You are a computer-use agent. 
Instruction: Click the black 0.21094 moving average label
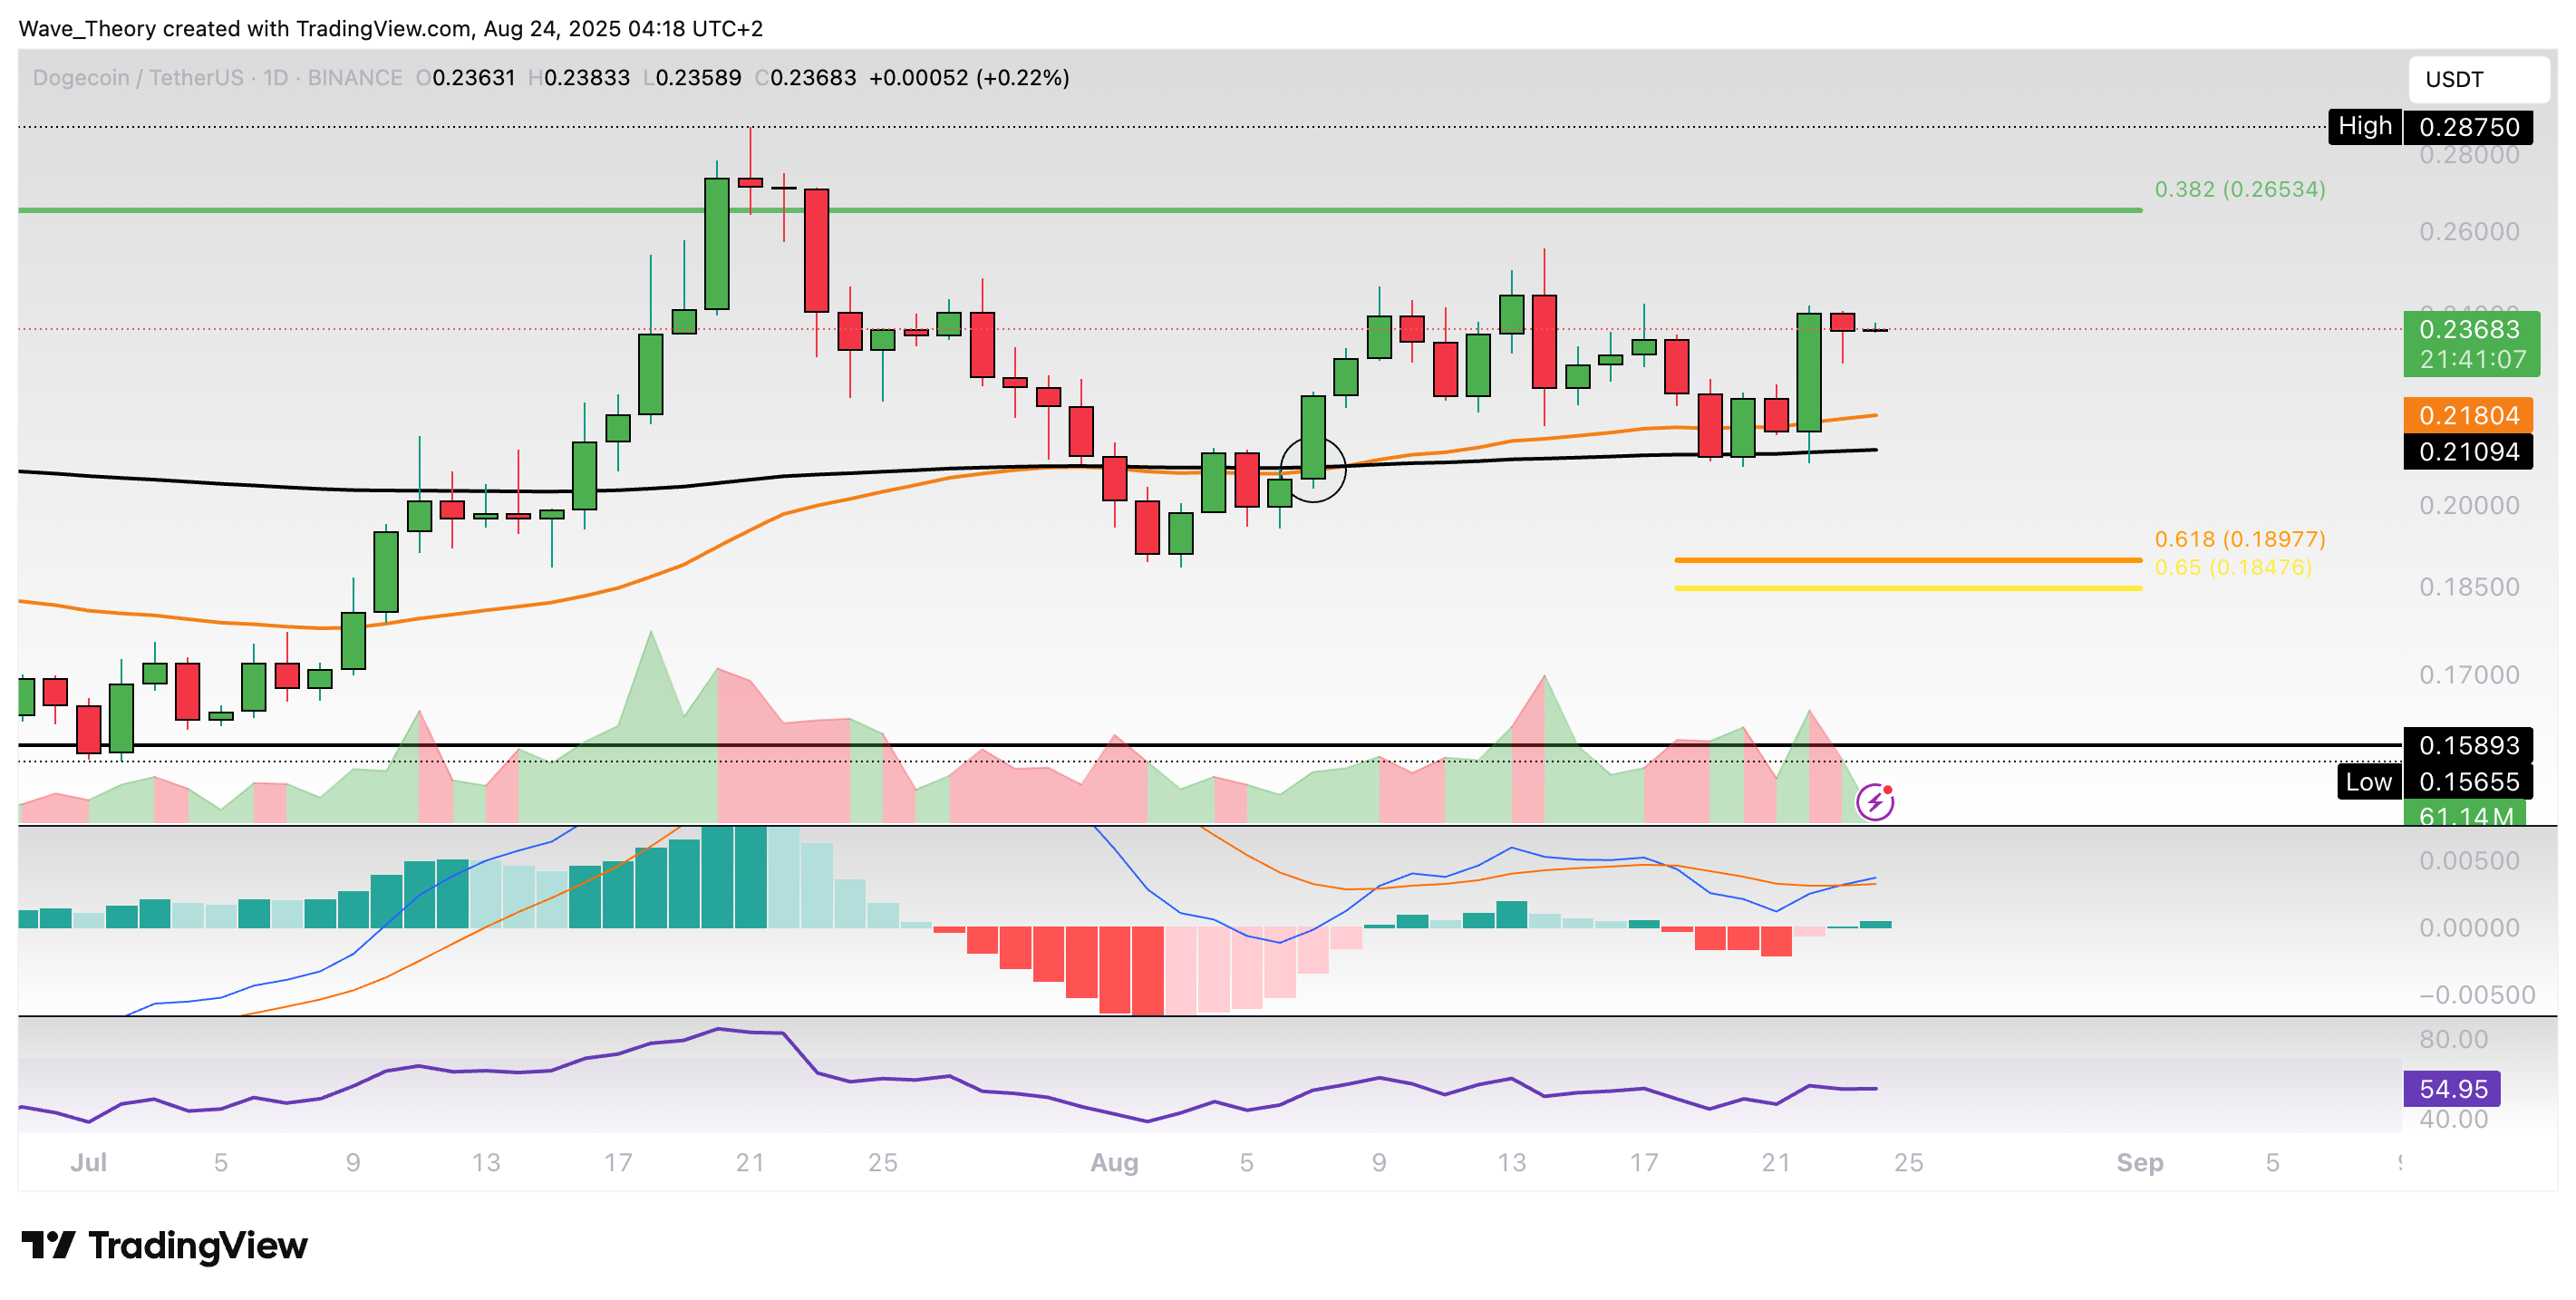click(2468, 452)
